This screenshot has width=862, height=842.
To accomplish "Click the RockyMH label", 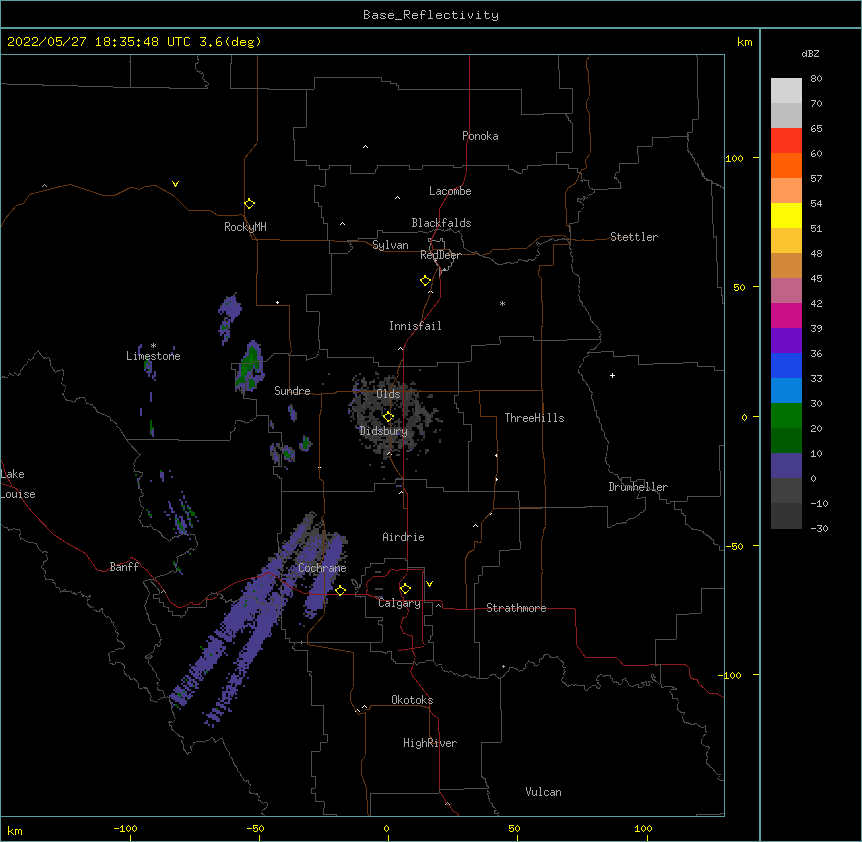I will (245, 227).
